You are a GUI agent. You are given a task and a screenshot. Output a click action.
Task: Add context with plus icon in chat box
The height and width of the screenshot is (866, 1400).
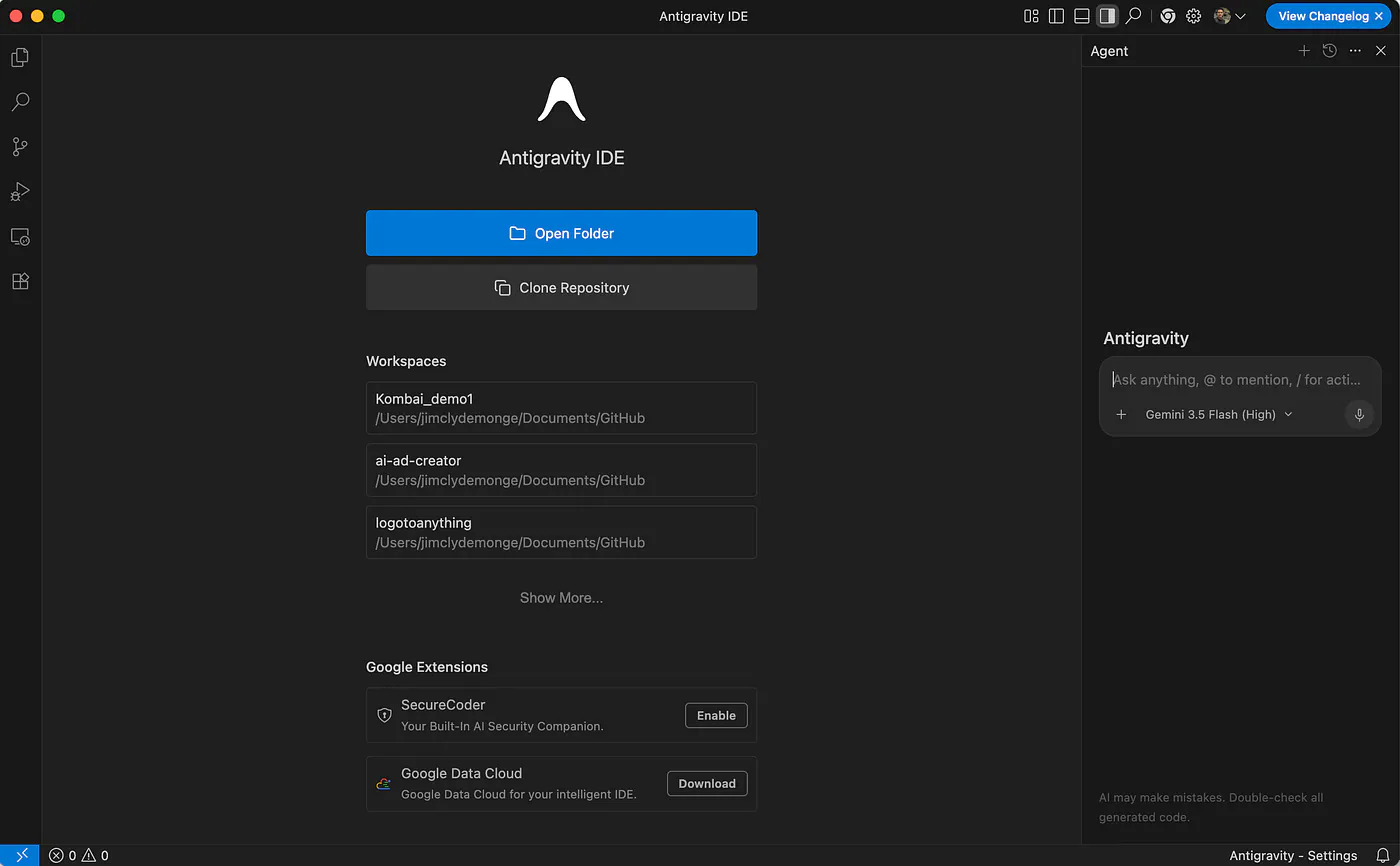(x=1121, y=414)
